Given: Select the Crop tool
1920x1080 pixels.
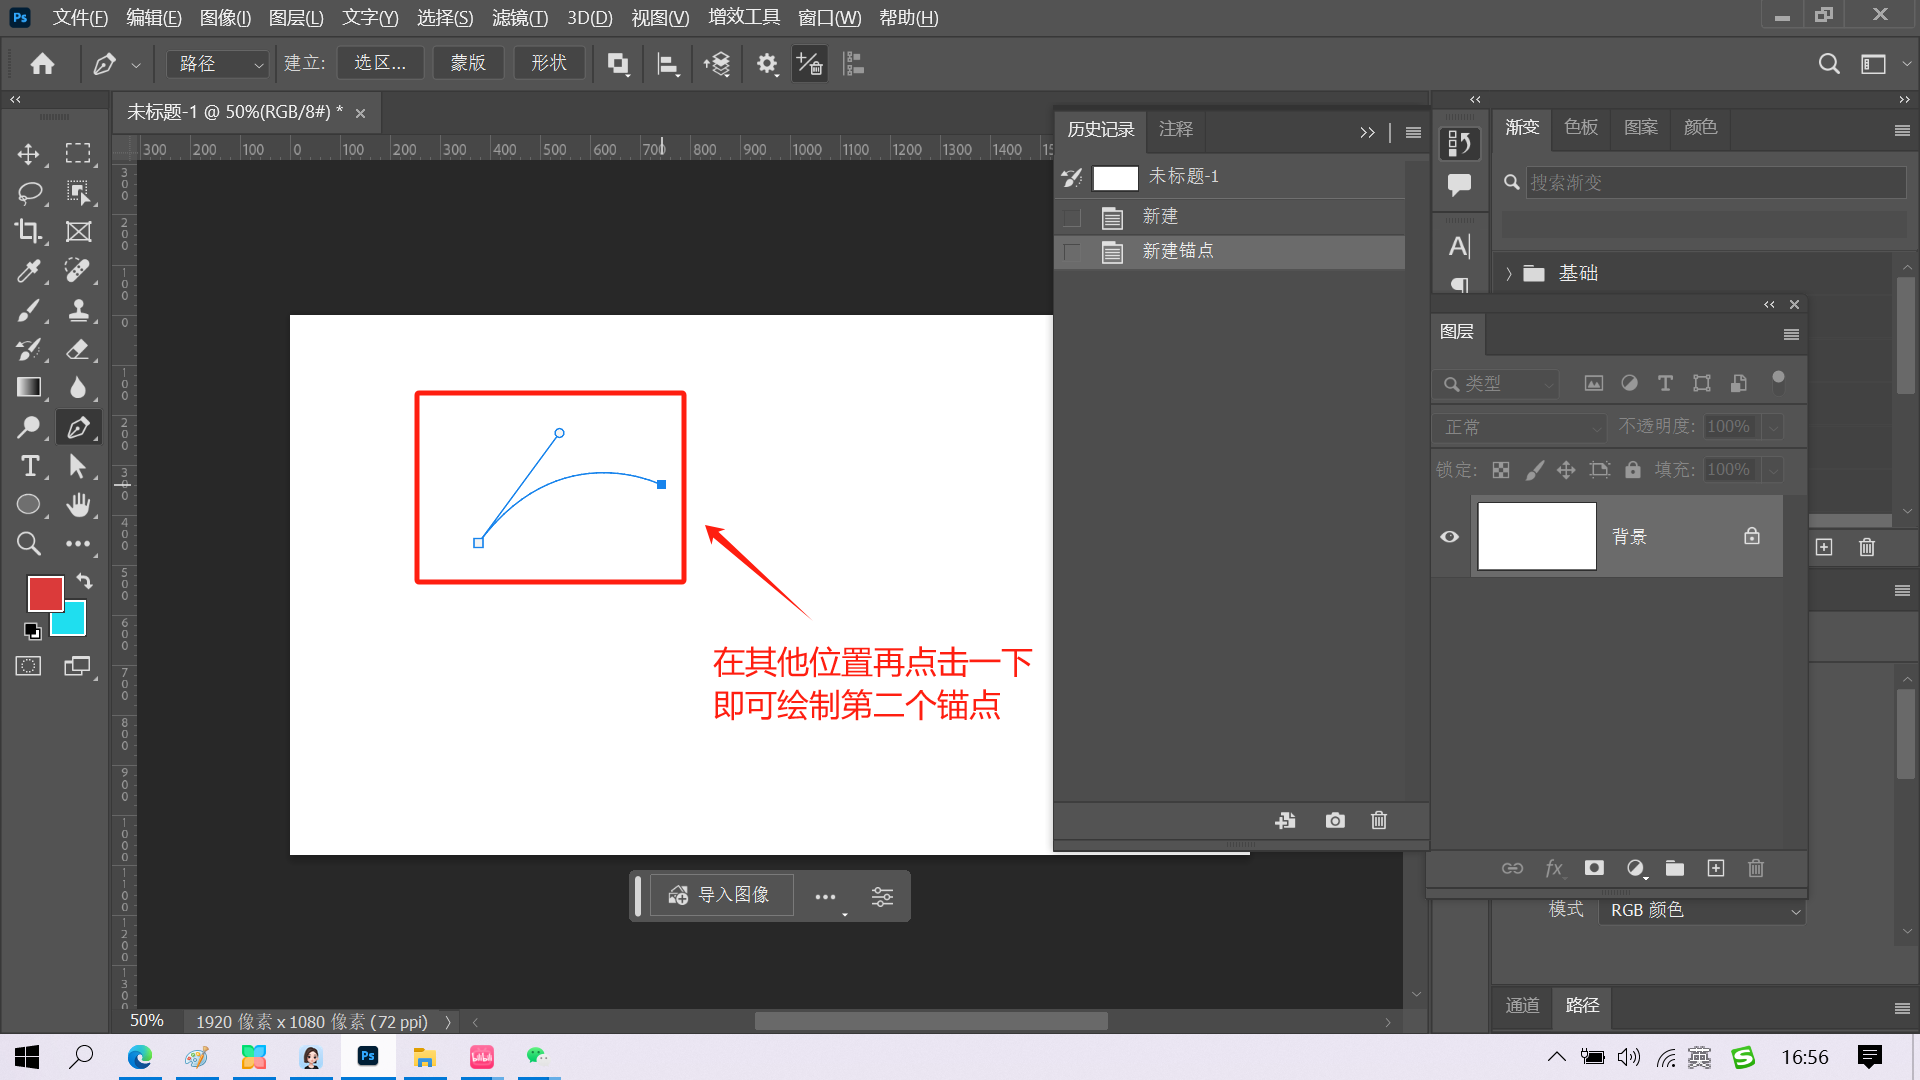Looking at the screenshot, I should click(x=28, y=231).
